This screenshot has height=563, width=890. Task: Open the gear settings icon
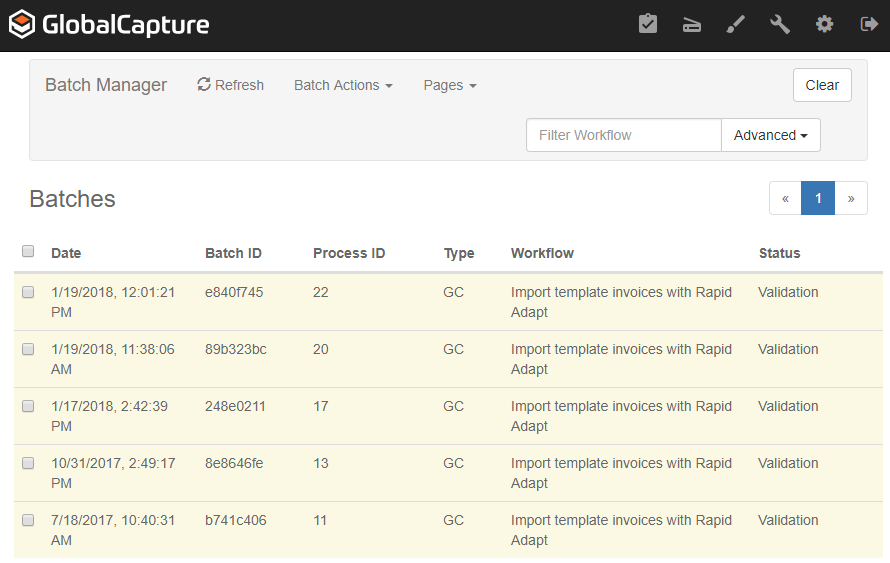point(824,24)
